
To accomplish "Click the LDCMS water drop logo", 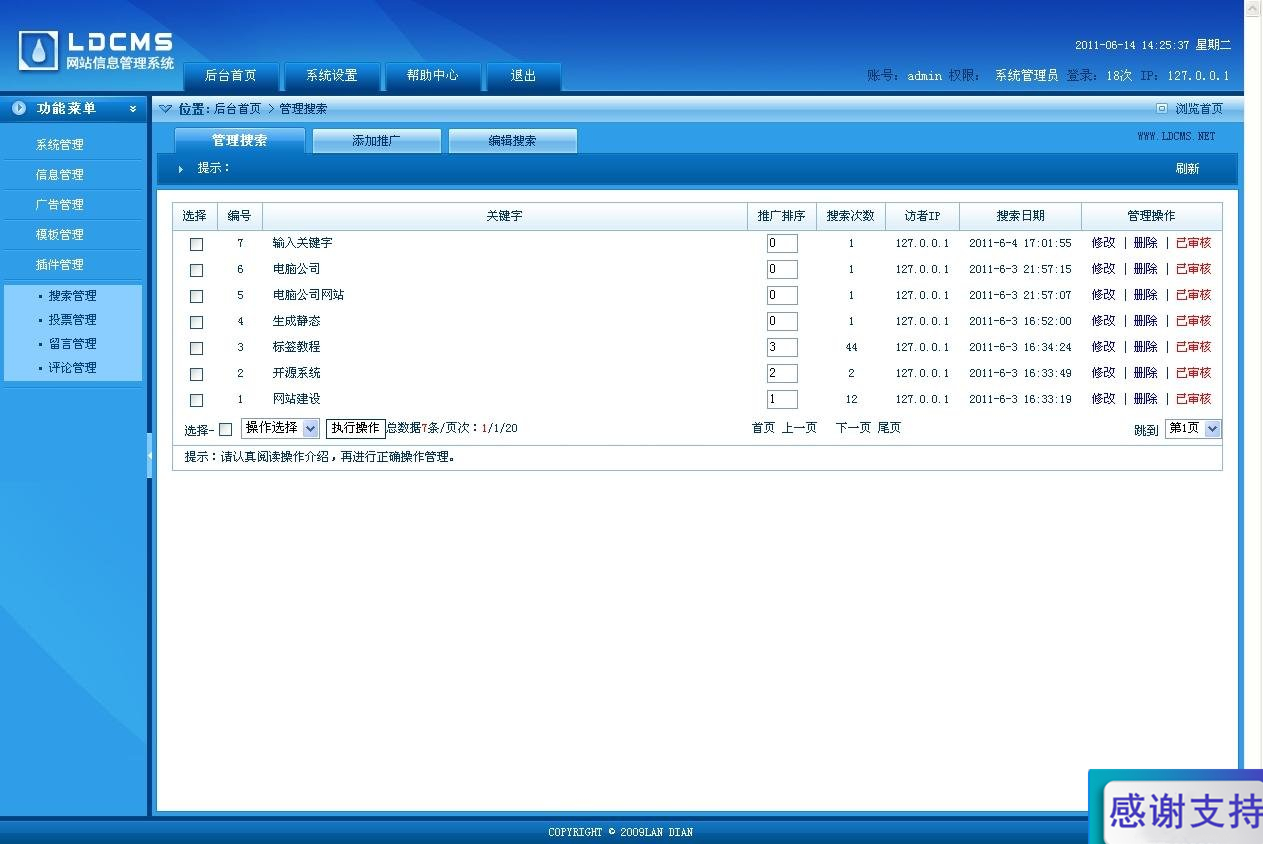I will coord(38,51).
